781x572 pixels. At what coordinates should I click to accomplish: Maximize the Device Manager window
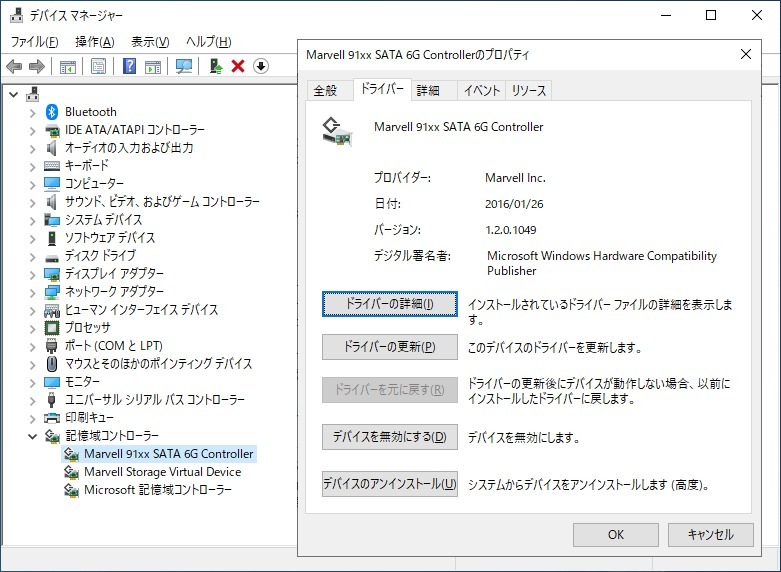pyautogui.click(x=711, y=15)
